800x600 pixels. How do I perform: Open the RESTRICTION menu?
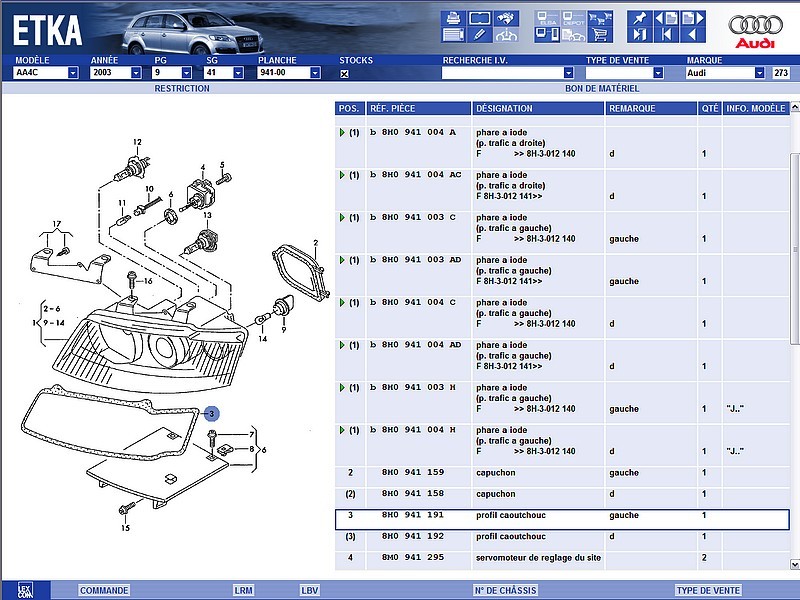click(x=182, y=88)
